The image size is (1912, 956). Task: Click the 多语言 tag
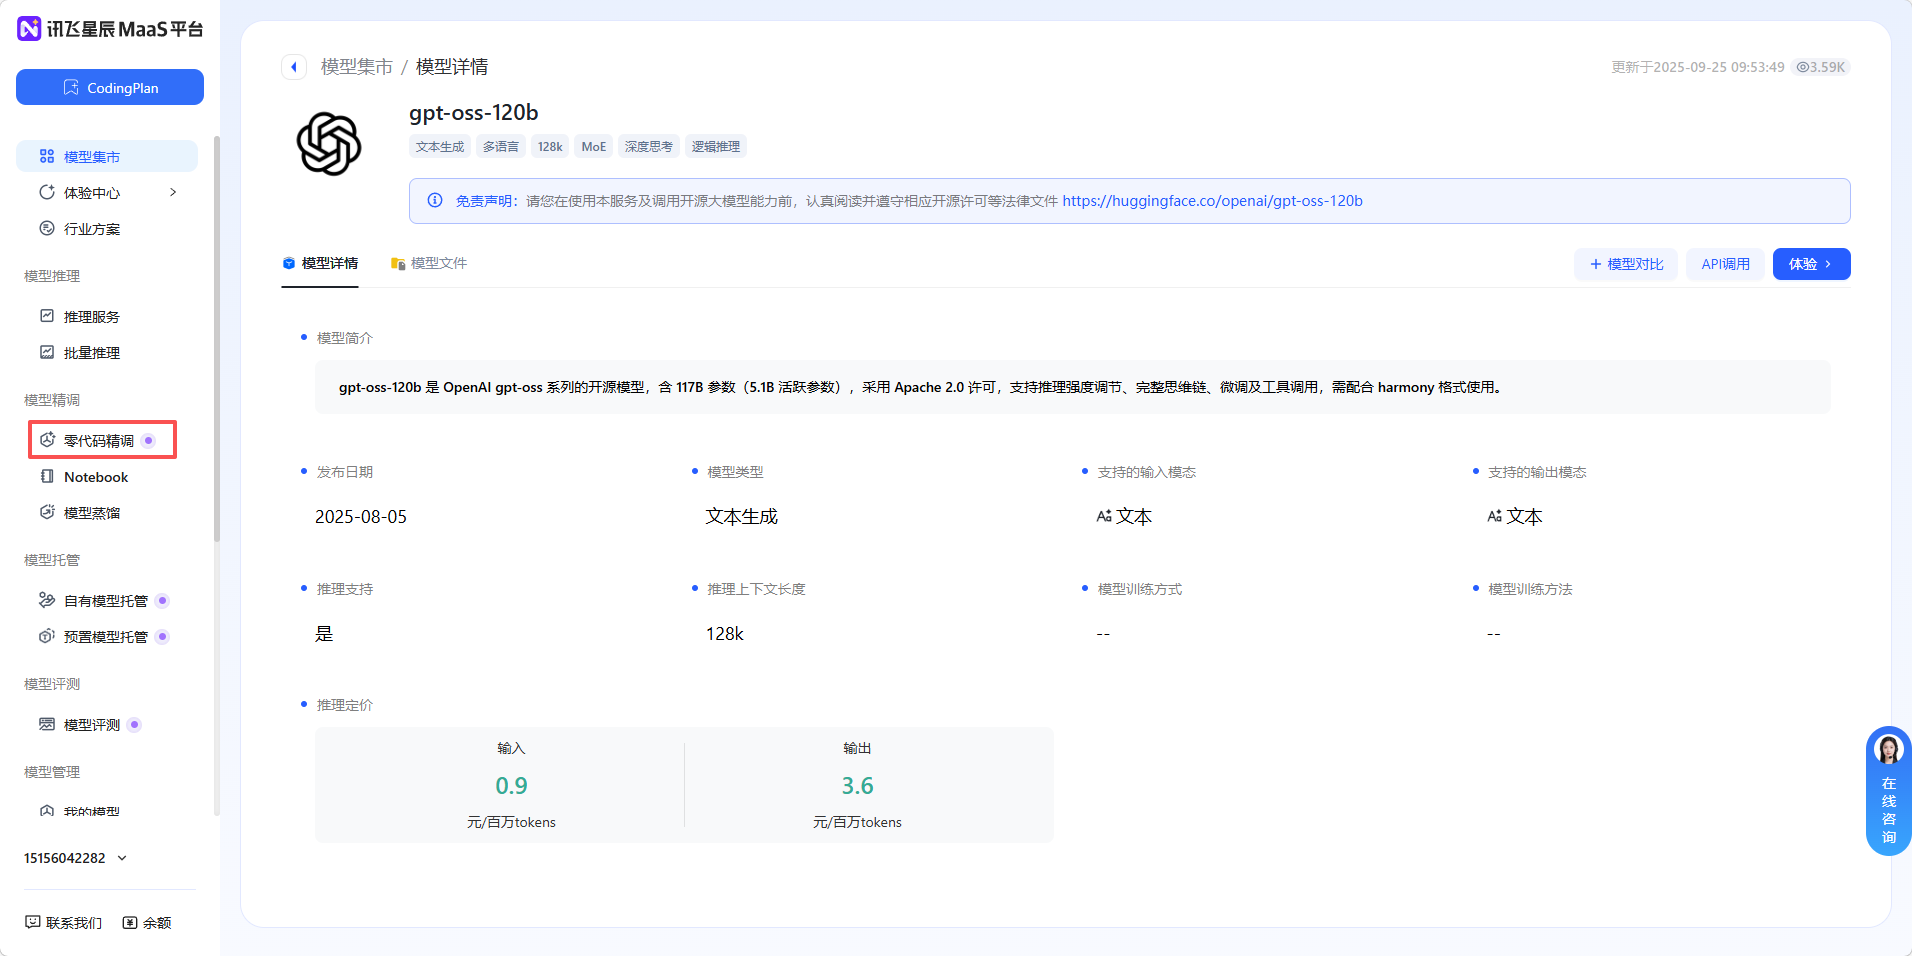501,146
